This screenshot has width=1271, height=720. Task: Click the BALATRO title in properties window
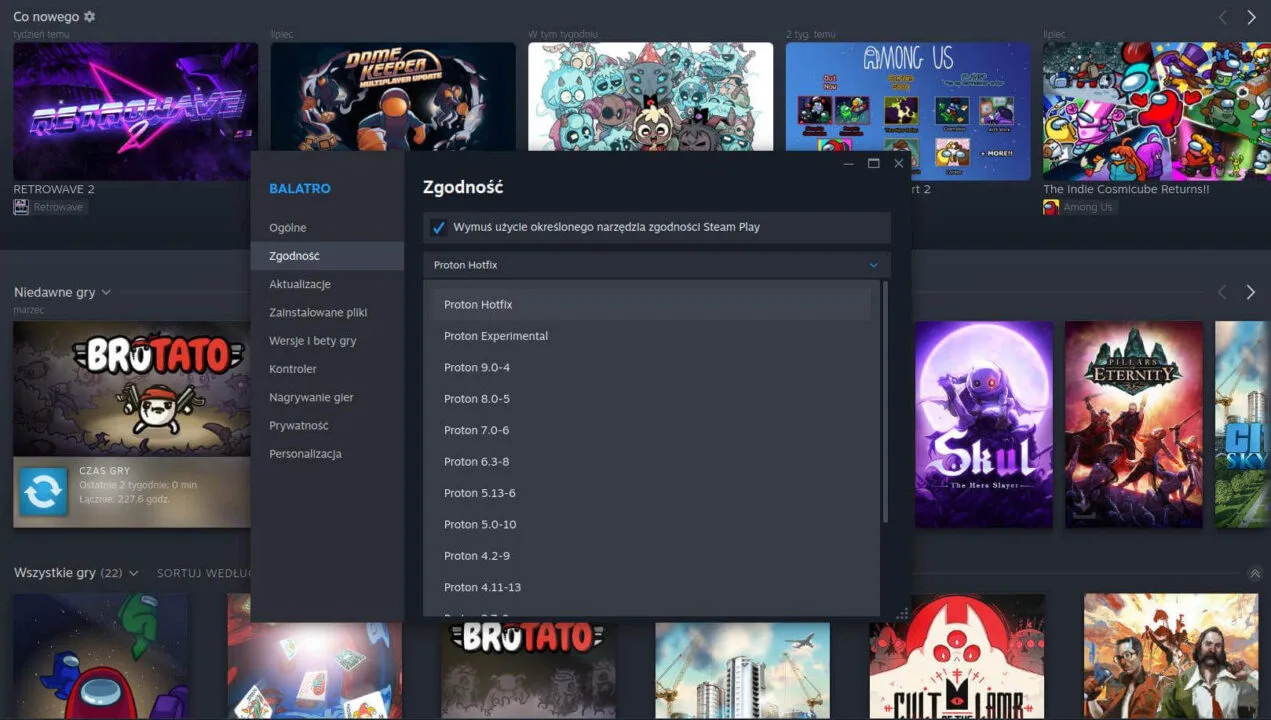click(299, 188)
